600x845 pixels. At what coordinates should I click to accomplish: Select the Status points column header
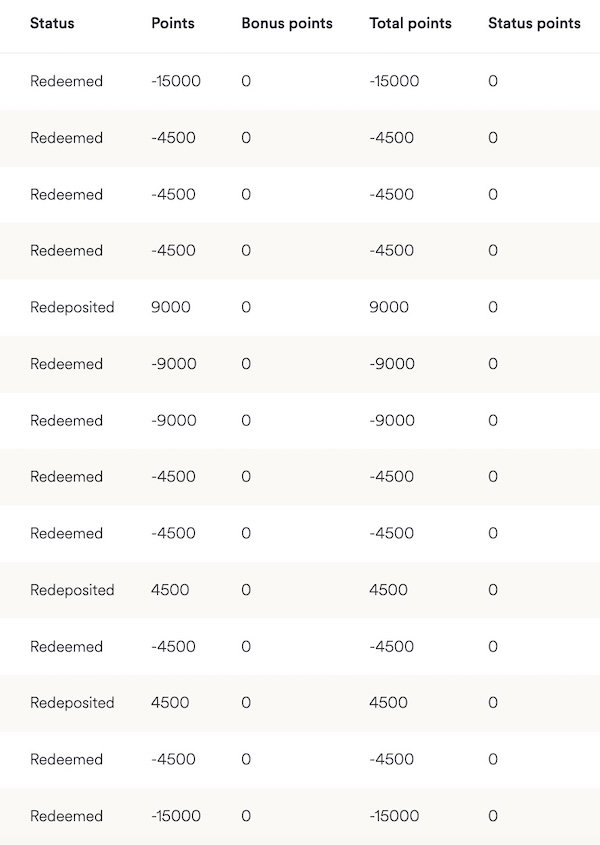point(534,23)
